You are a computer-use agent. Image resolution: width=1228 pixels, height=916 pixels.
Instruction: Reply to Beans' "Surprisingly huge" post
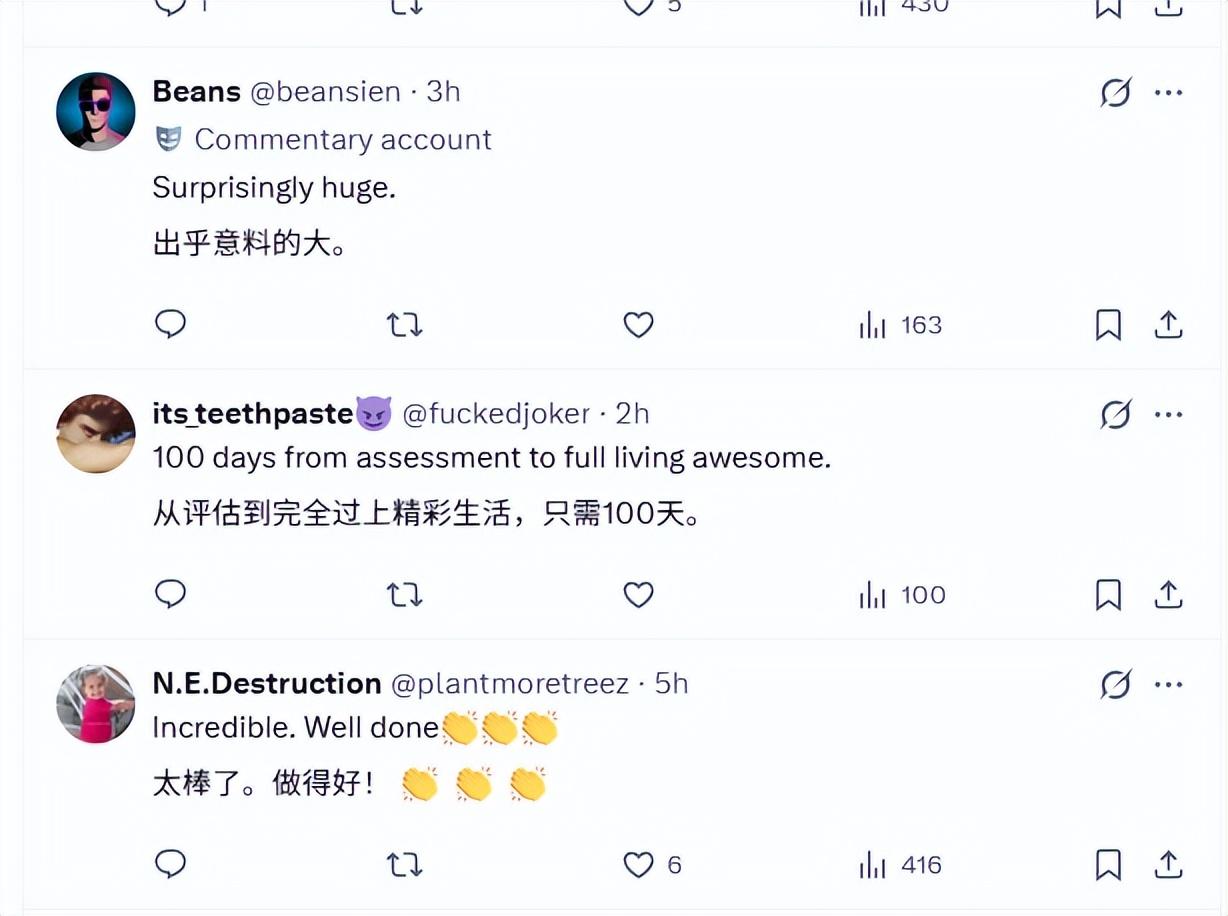[x=171, y=324]
